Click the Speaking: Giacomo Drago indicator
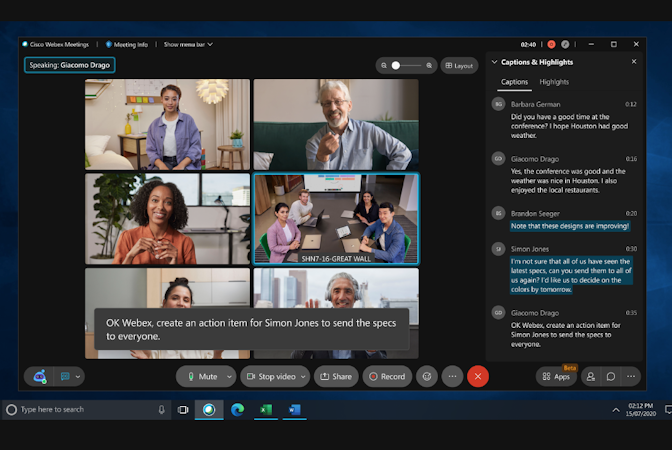This screenshot has width=672, height=450. pyautogui.click(x=69, y=65)
